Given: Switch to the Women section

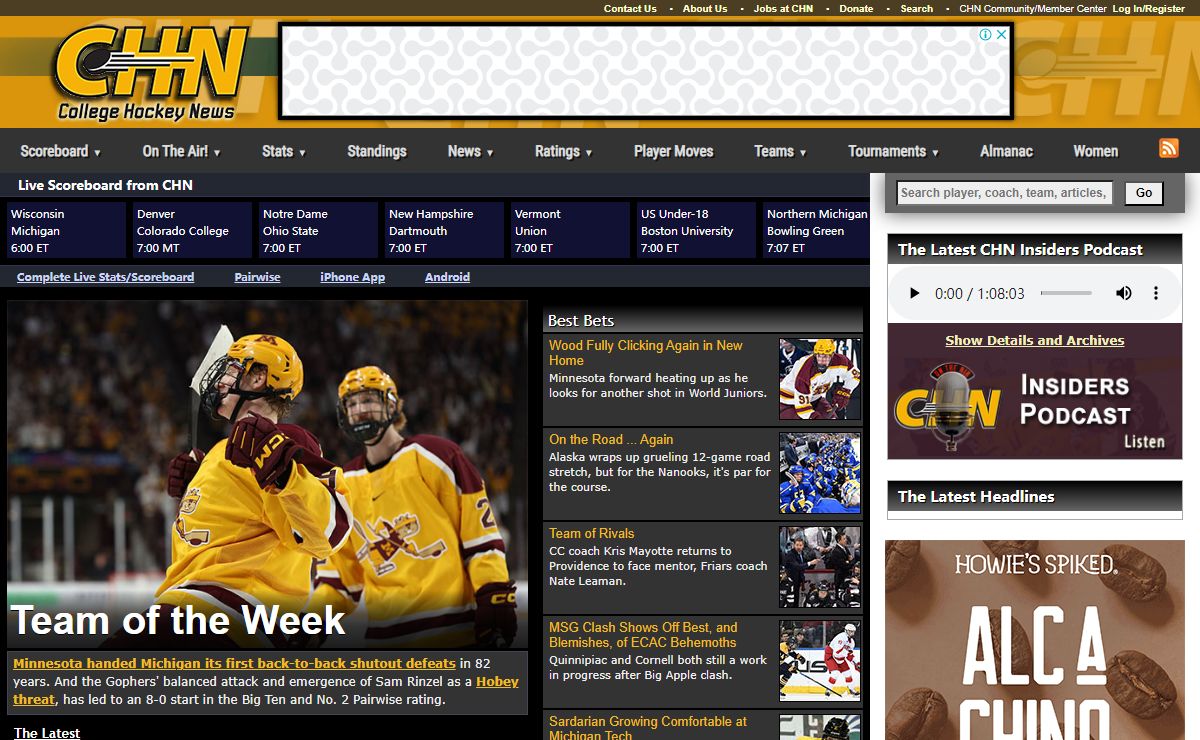Looking at the screenshot, I should click(x=1096, y=151).
